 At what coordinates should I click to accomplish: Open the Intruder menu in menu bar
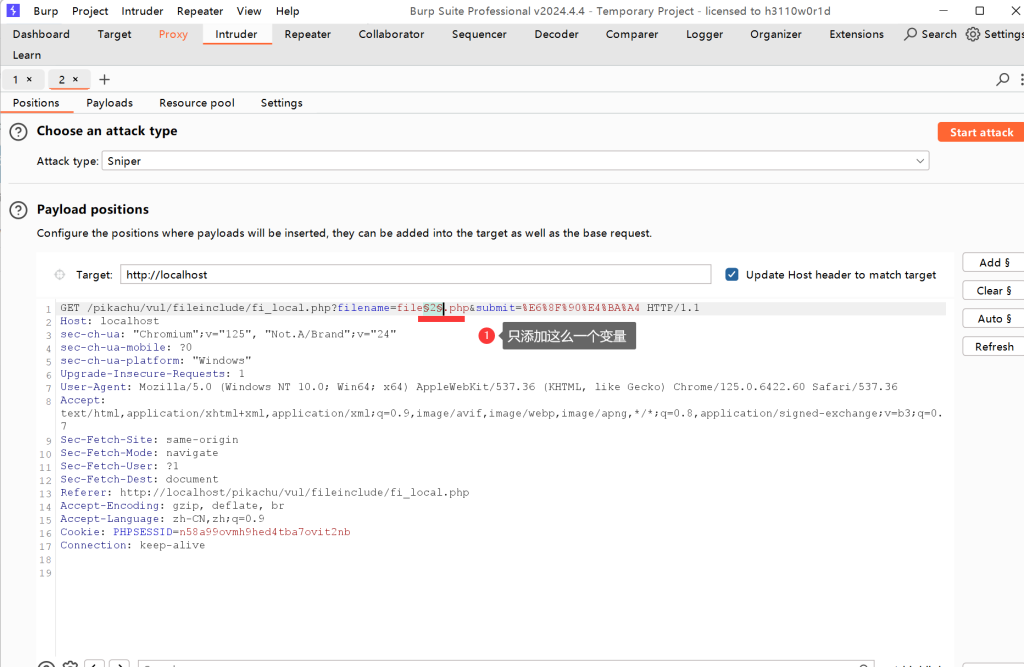tap(142, 11)
